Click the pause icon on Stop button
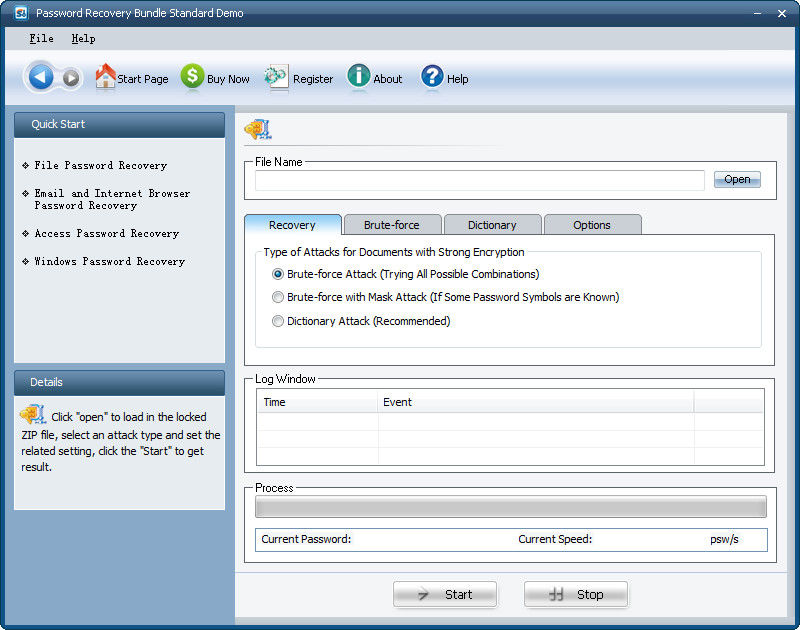800x630 pixels. (x=556, y=594)
